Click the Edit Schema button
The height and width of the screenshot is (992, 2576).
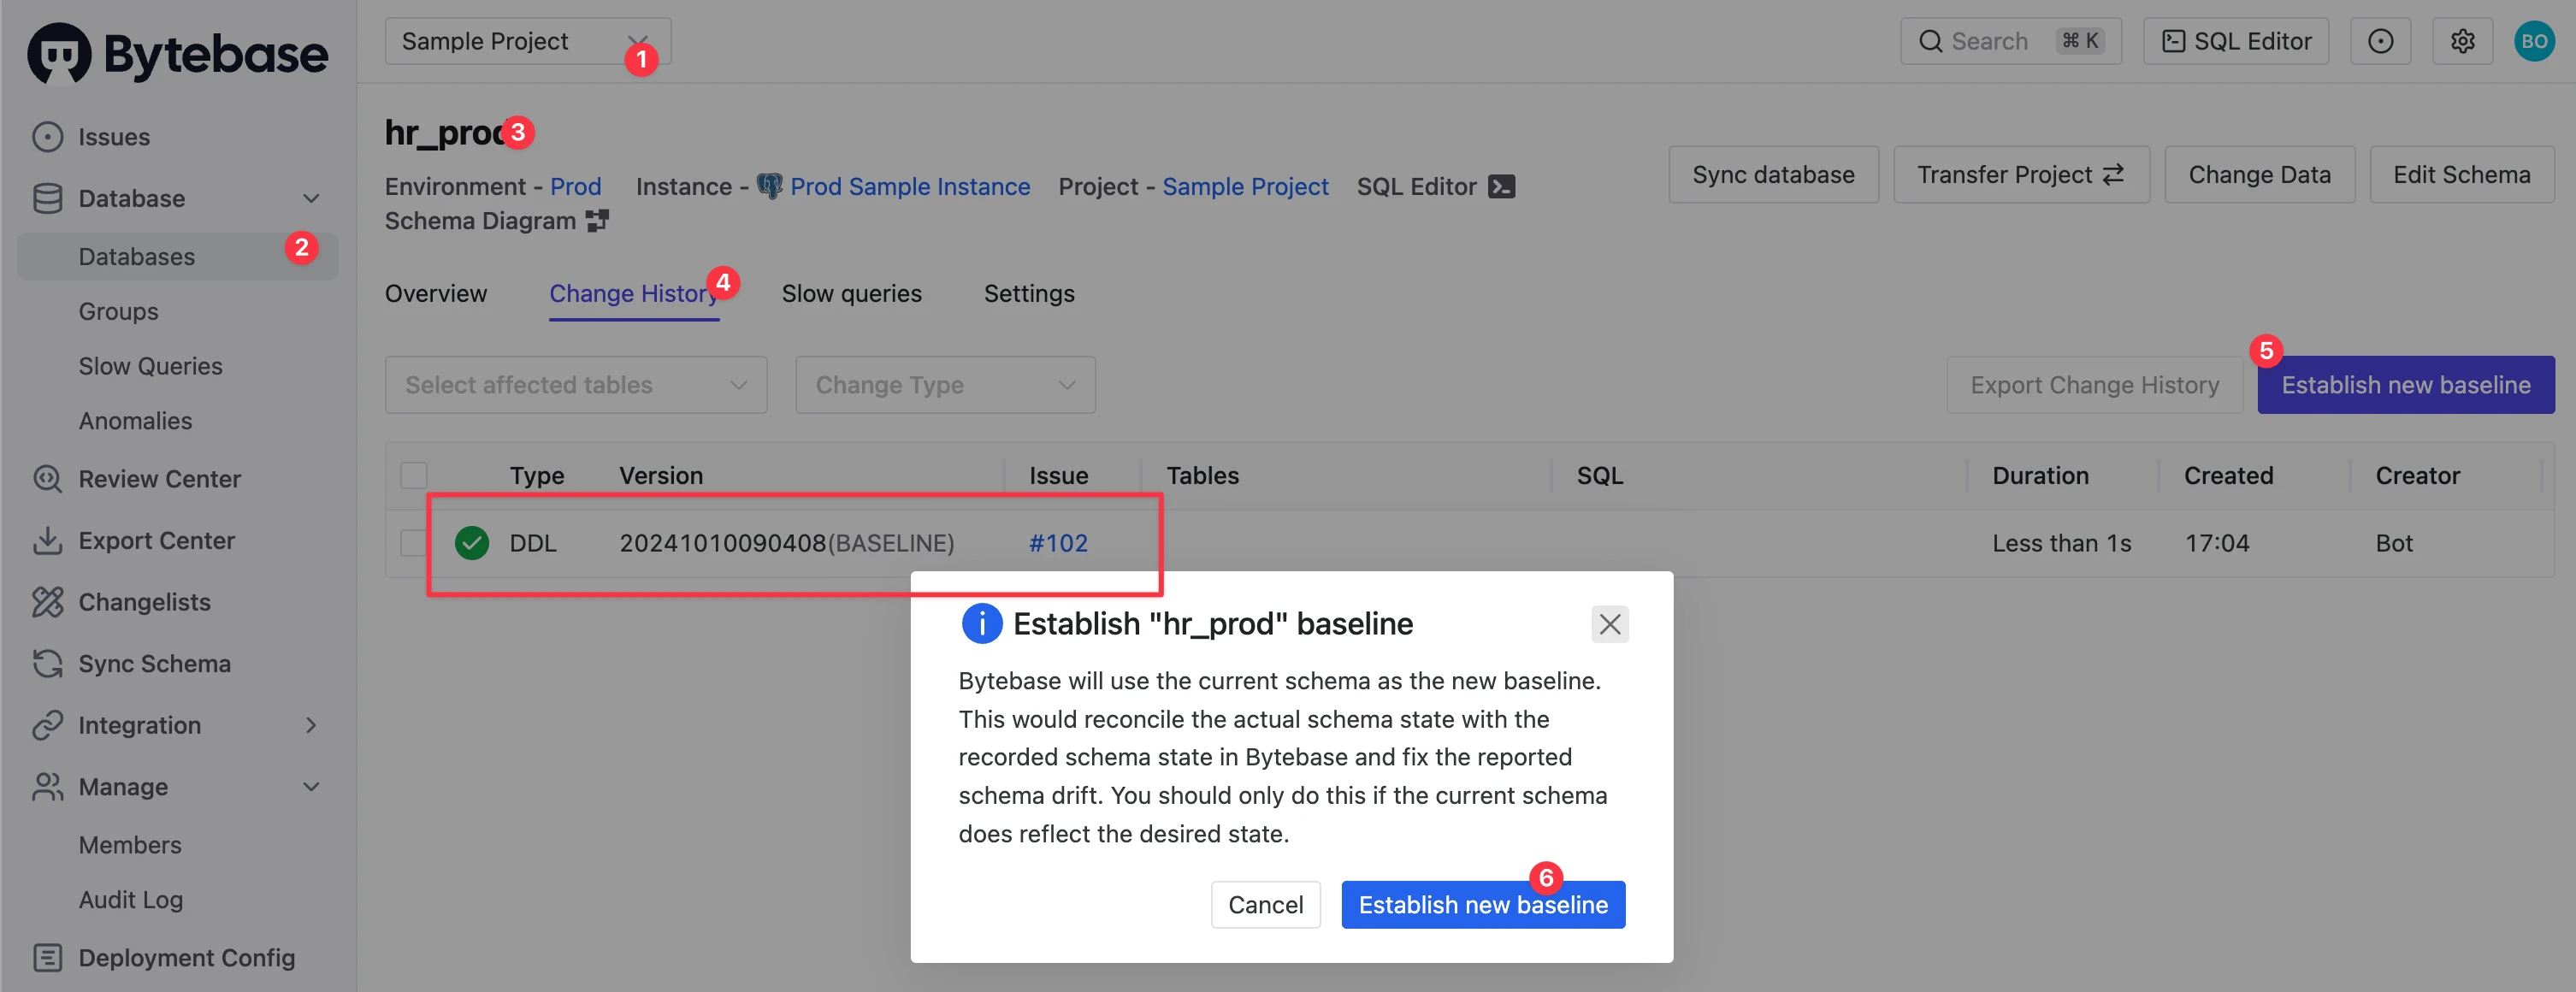(x=2461, y=175)
